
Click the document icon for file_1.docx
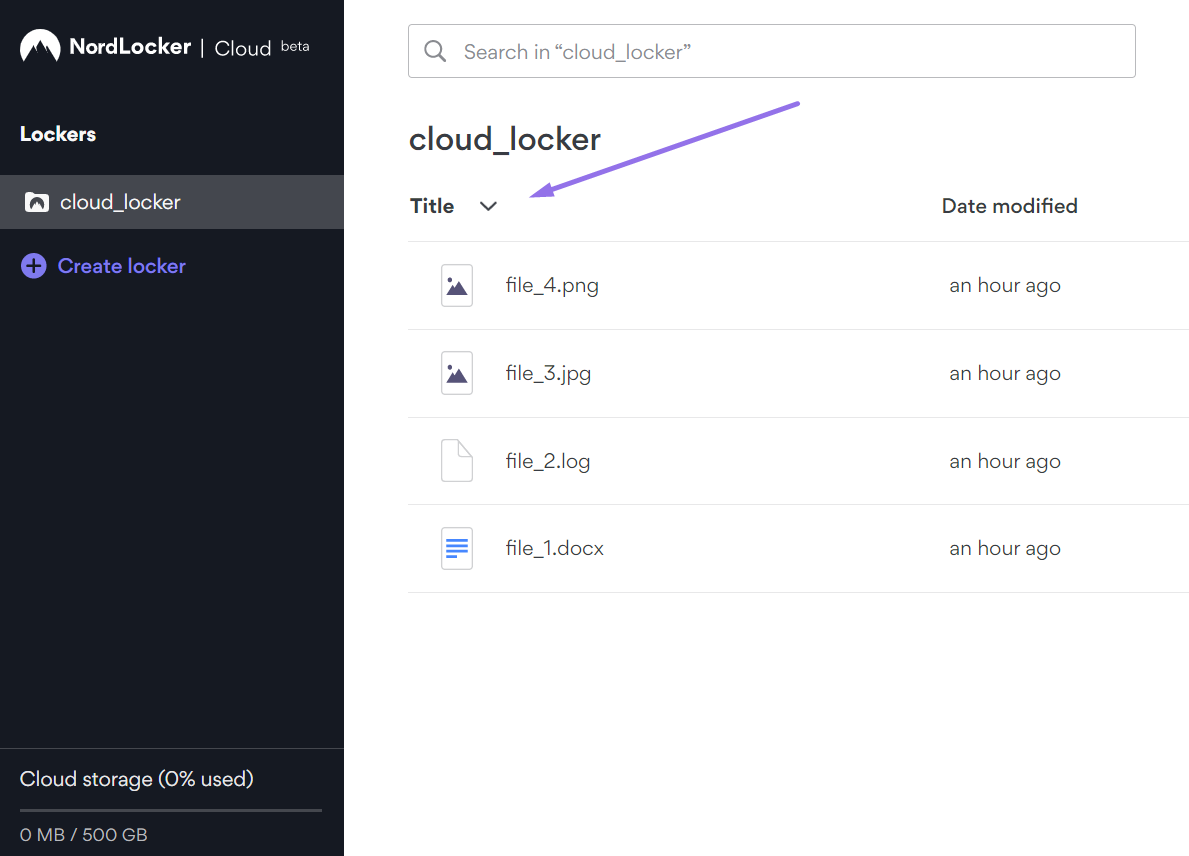point(457,548)
